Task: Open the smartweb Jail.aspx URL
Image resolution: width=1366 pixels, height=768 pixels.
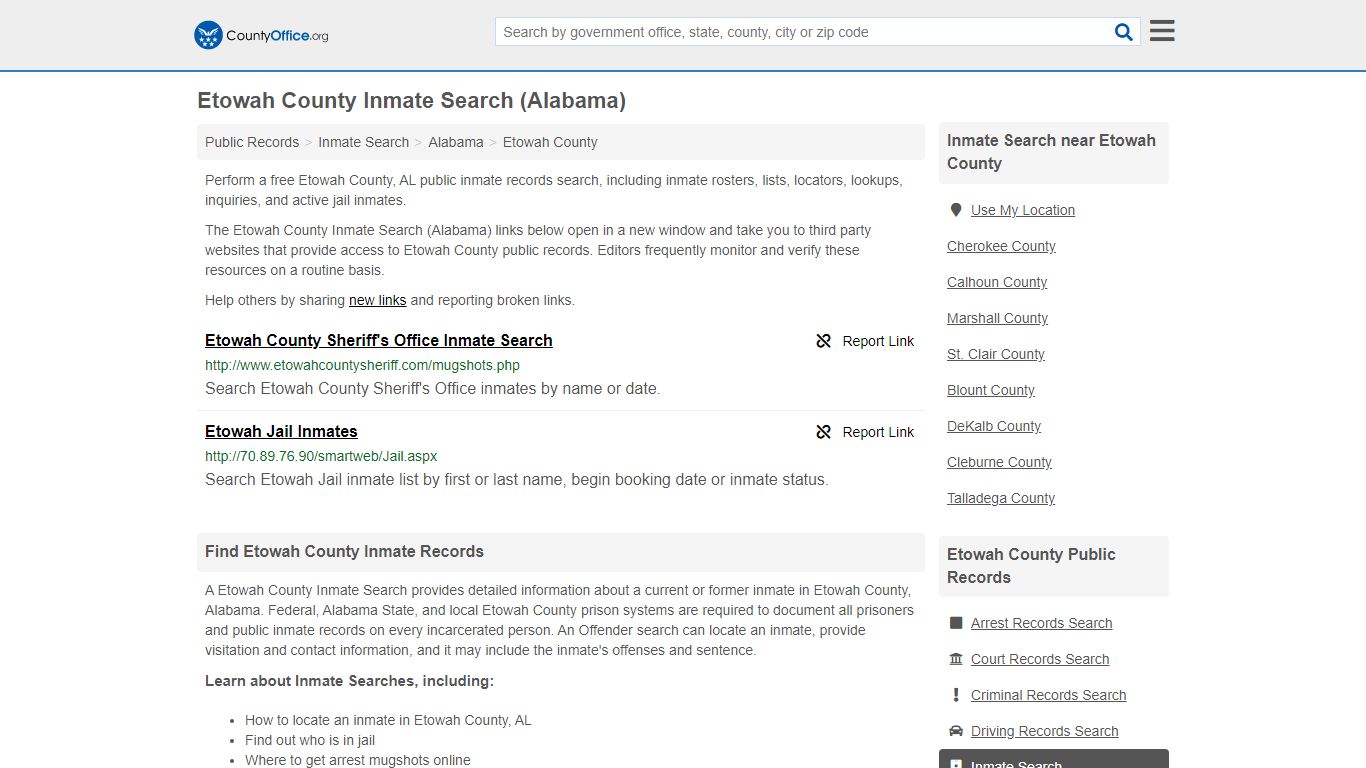Action: click(321, 456)
